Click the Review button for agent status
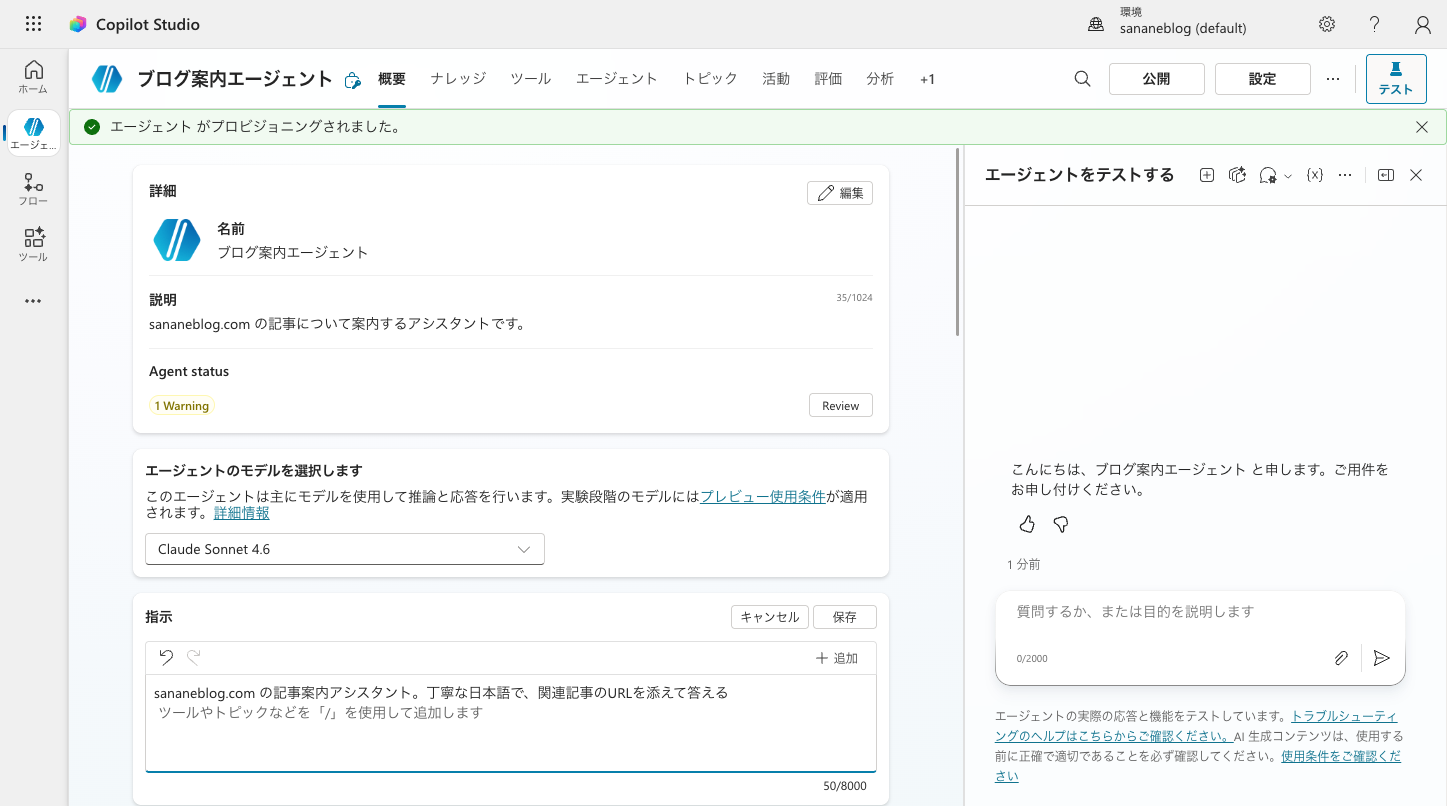The image size is (1447, 806). 841,405
